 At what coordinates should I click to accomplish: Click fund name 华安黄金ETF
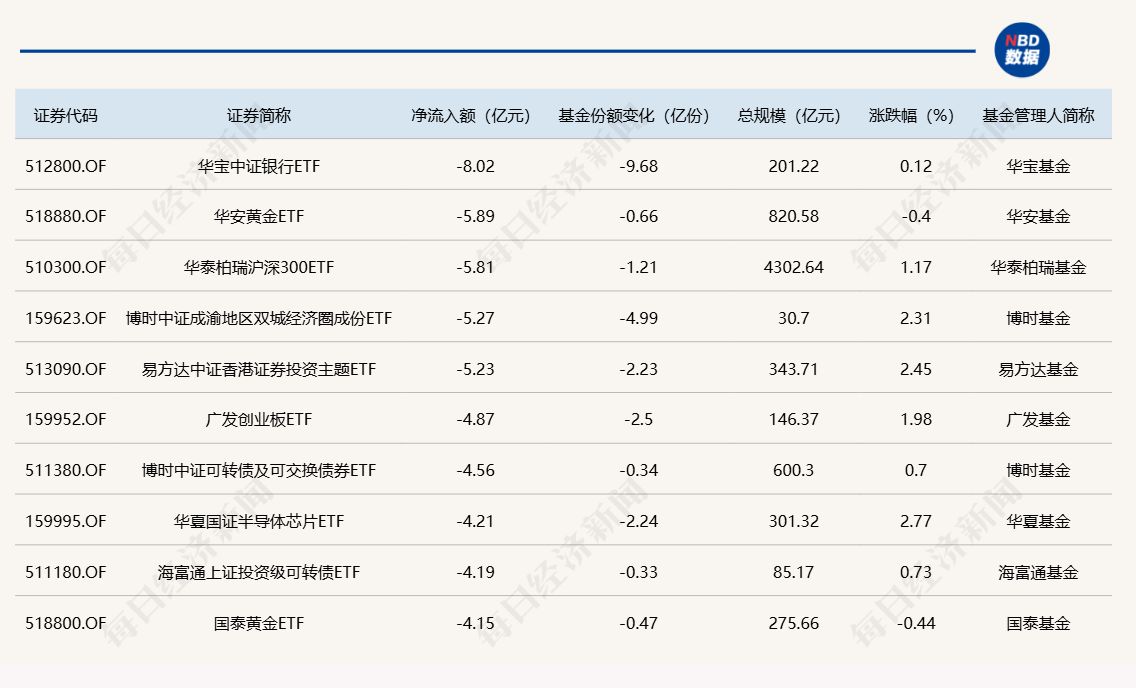[x=259, y=217]
